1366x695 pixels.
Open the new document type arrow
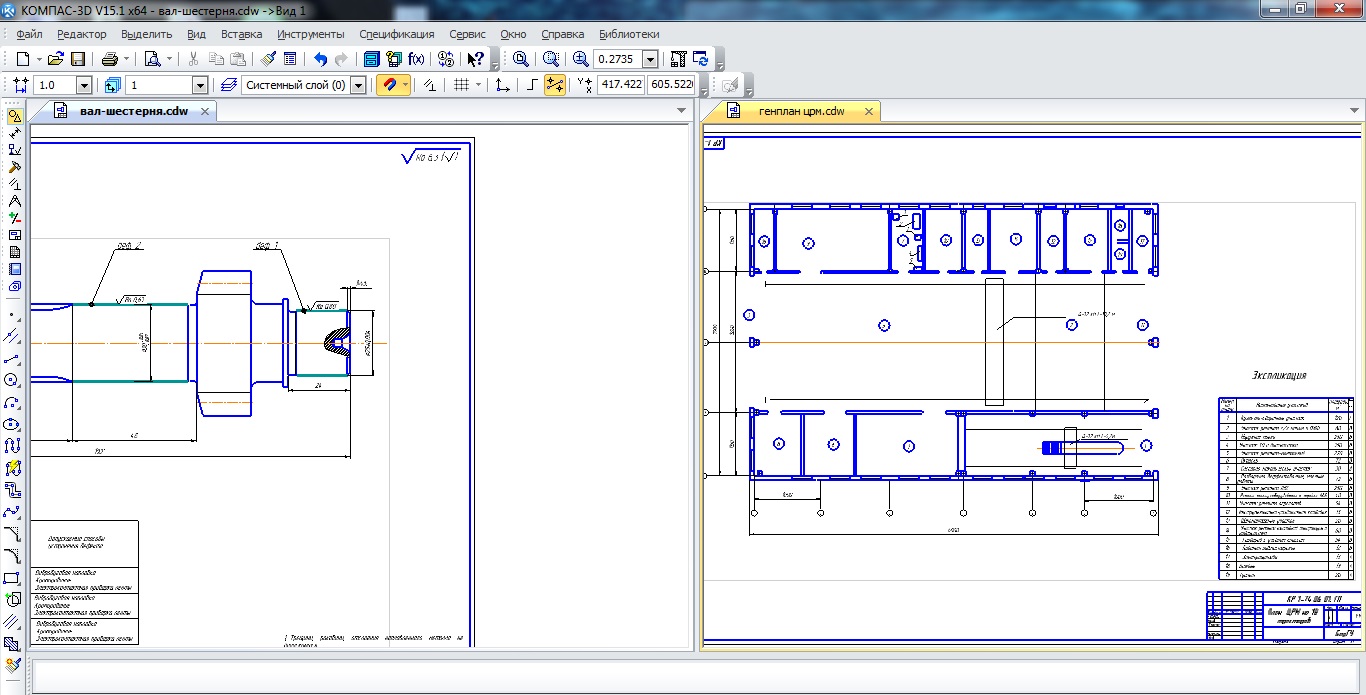pyautogui.click(x=38, y=59)
